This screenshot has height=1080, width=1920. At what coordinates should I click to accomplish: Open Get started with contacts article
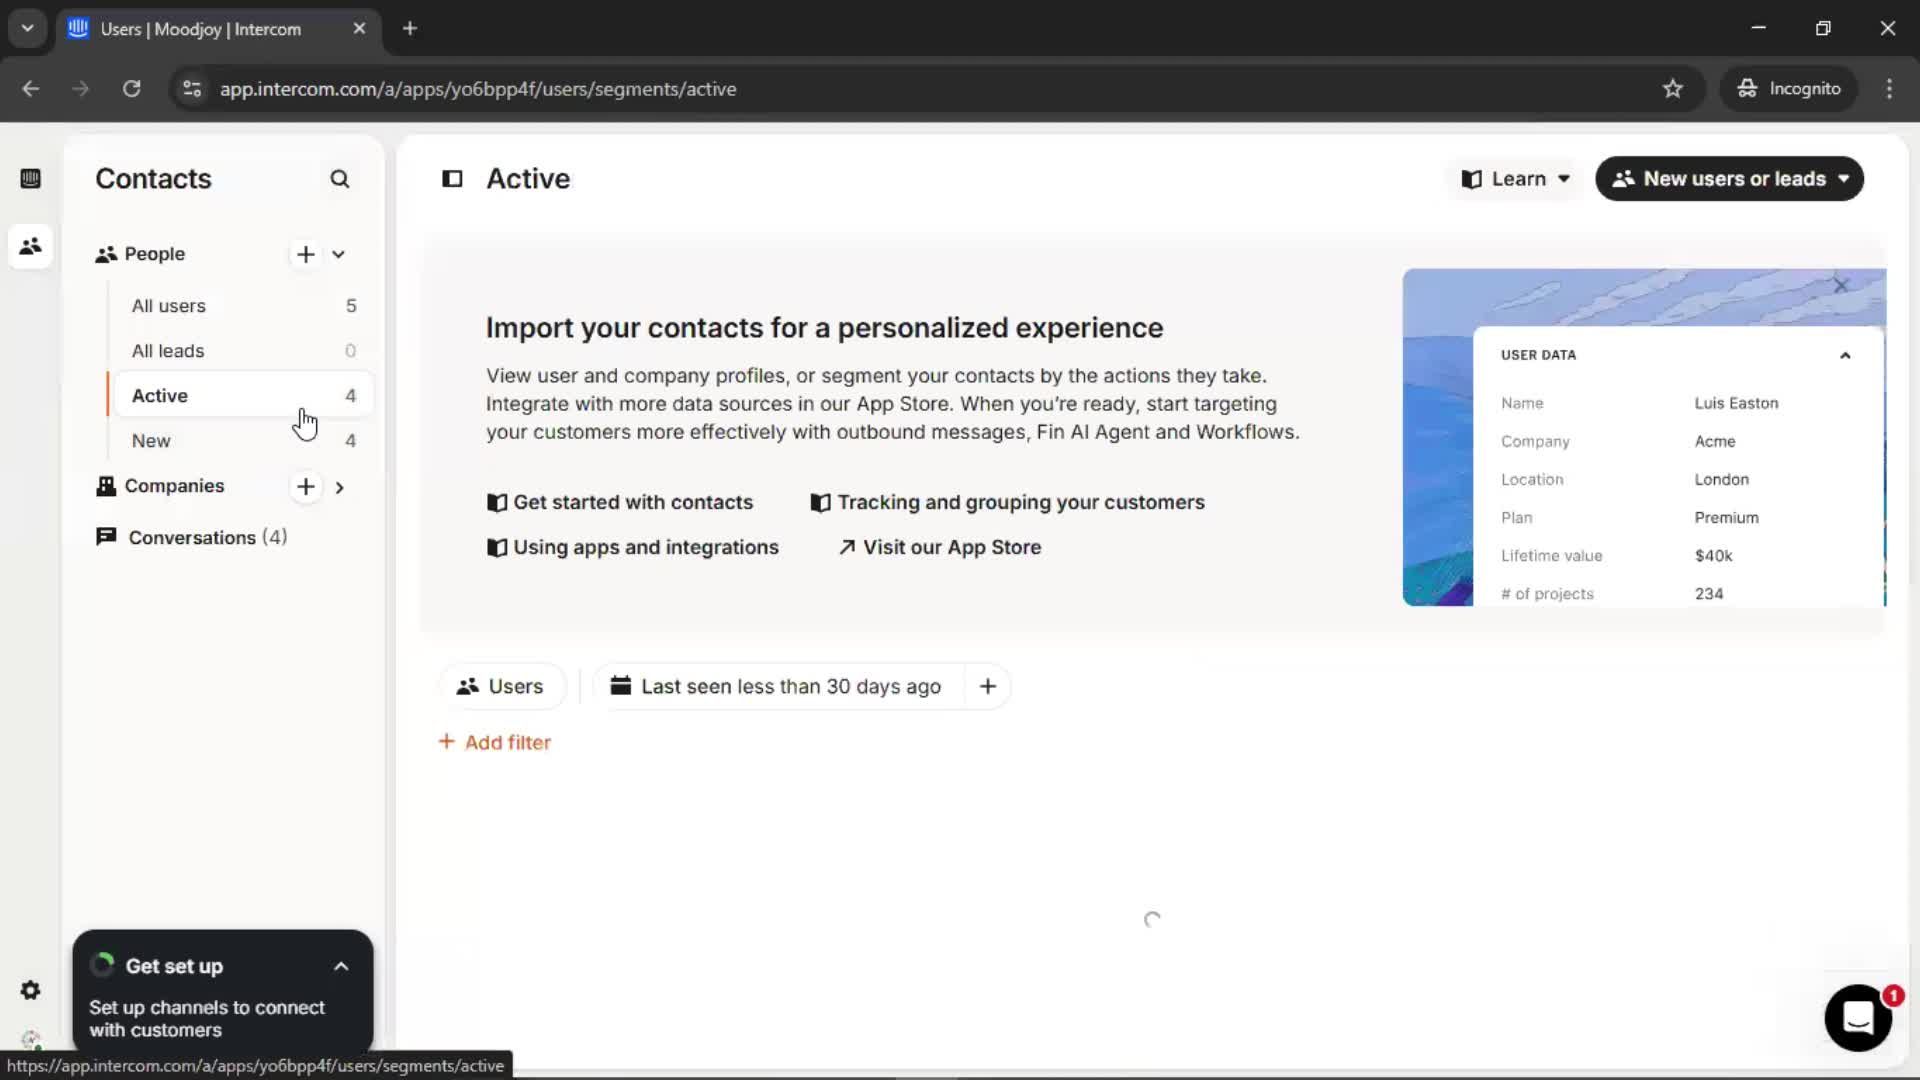[619, 503]
